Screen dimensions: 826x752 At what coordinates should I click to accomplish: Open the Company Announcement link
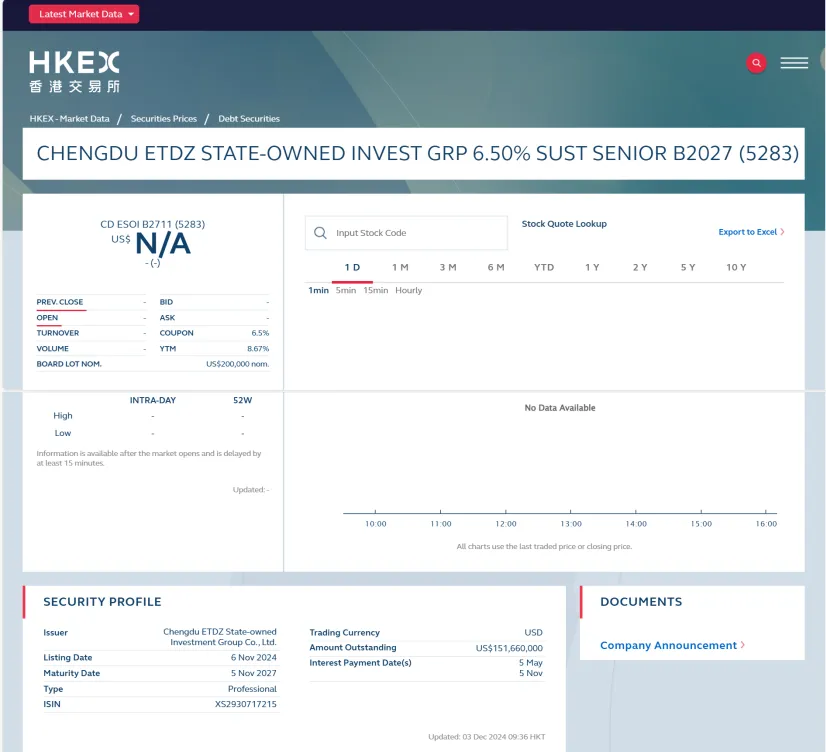pos(668,645)
